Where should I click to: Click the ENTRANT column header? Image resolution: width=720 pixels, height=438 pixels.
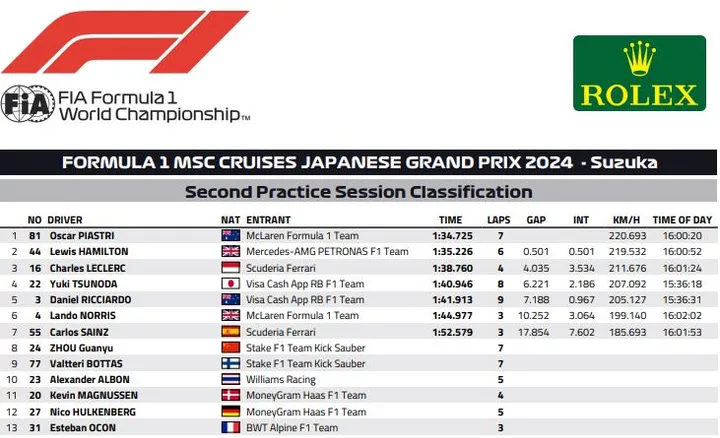(x=269, y=220)
